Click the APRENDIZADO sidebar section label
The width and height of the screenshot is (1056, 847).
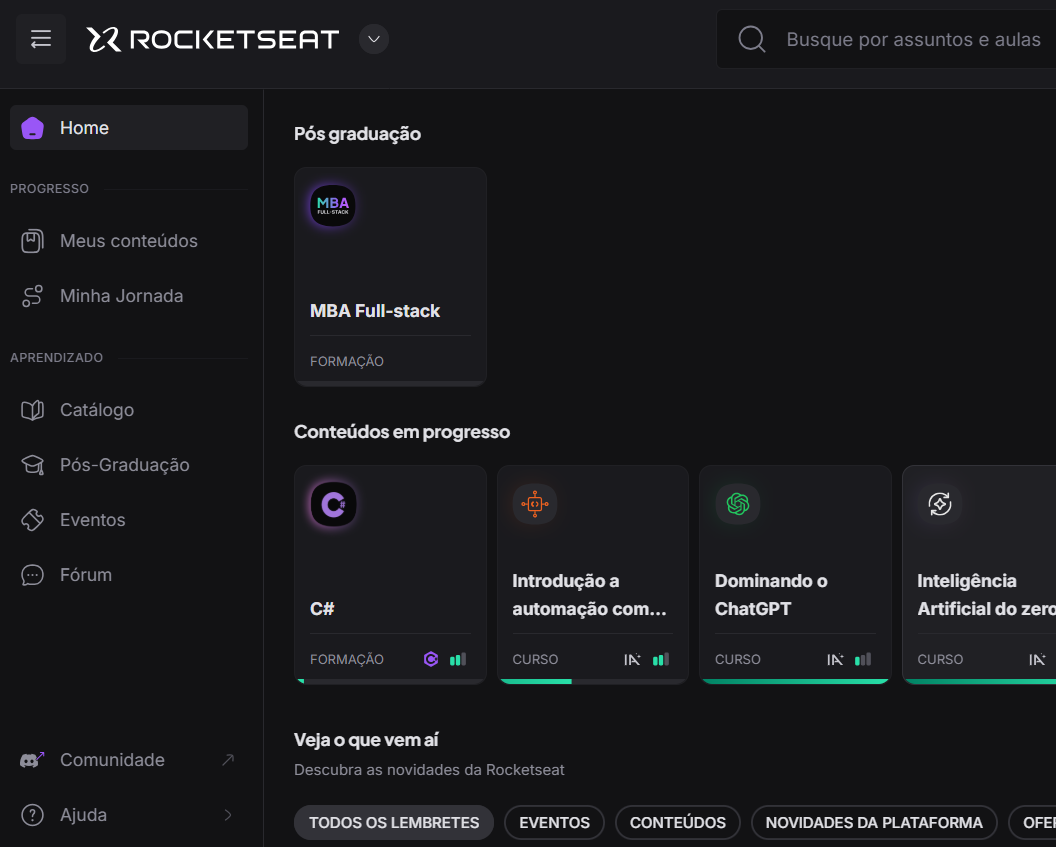coord(57,358)
